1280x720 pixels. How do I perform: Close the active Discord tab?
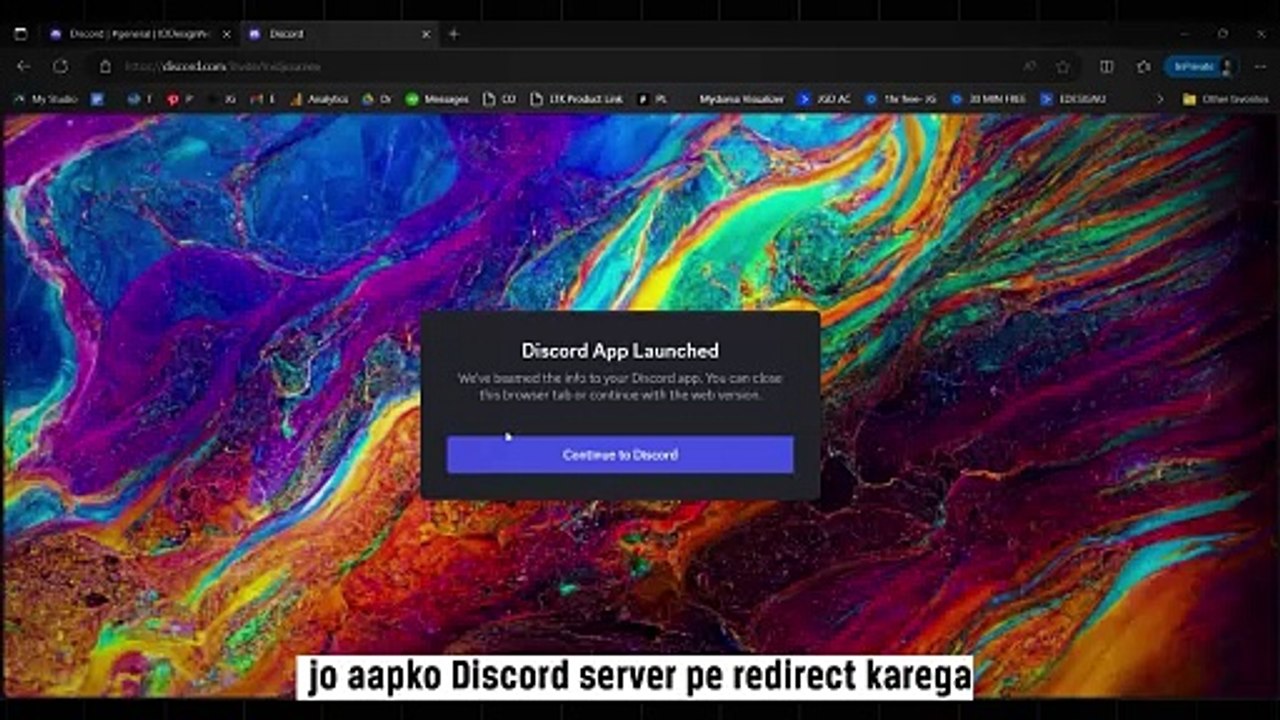click(x=426, y=34)
